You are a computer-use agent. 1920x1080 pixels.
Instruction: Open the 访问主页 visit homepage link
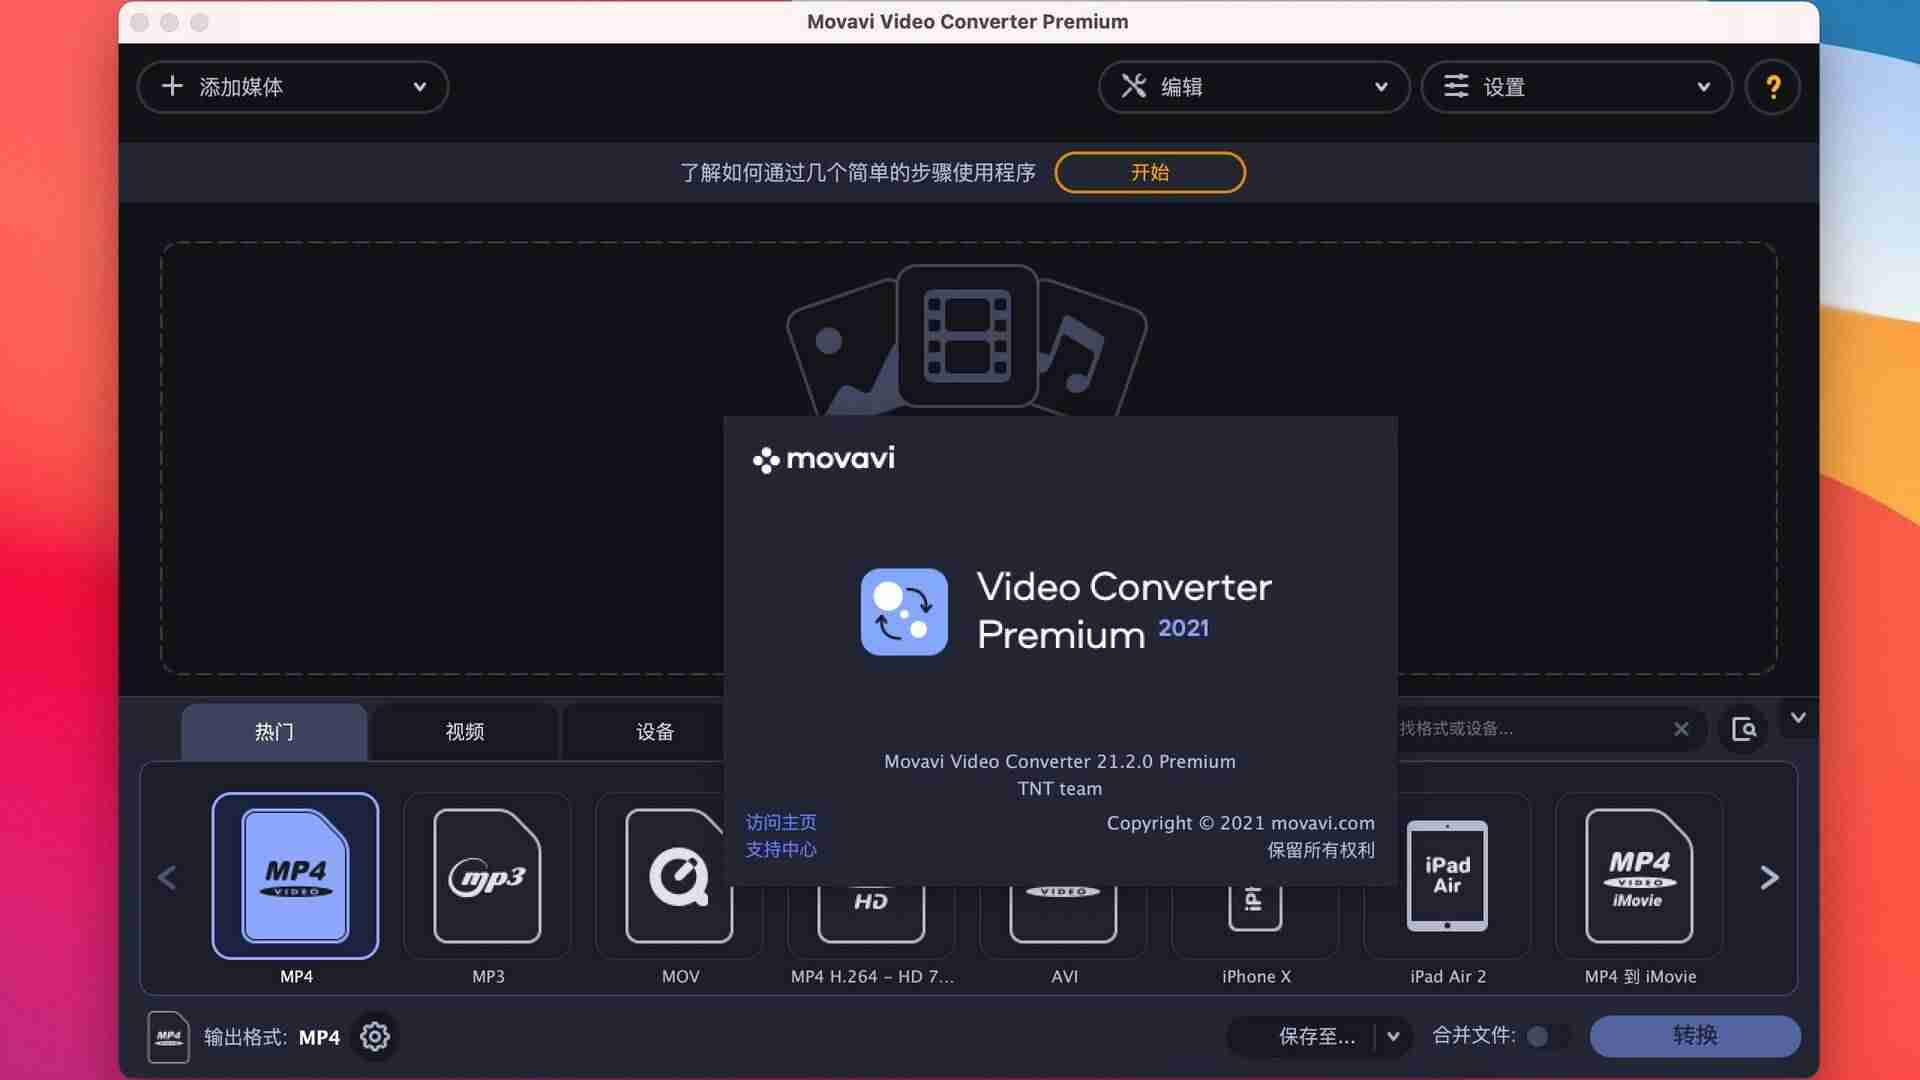pyautogui.click(x=781, y=822)
